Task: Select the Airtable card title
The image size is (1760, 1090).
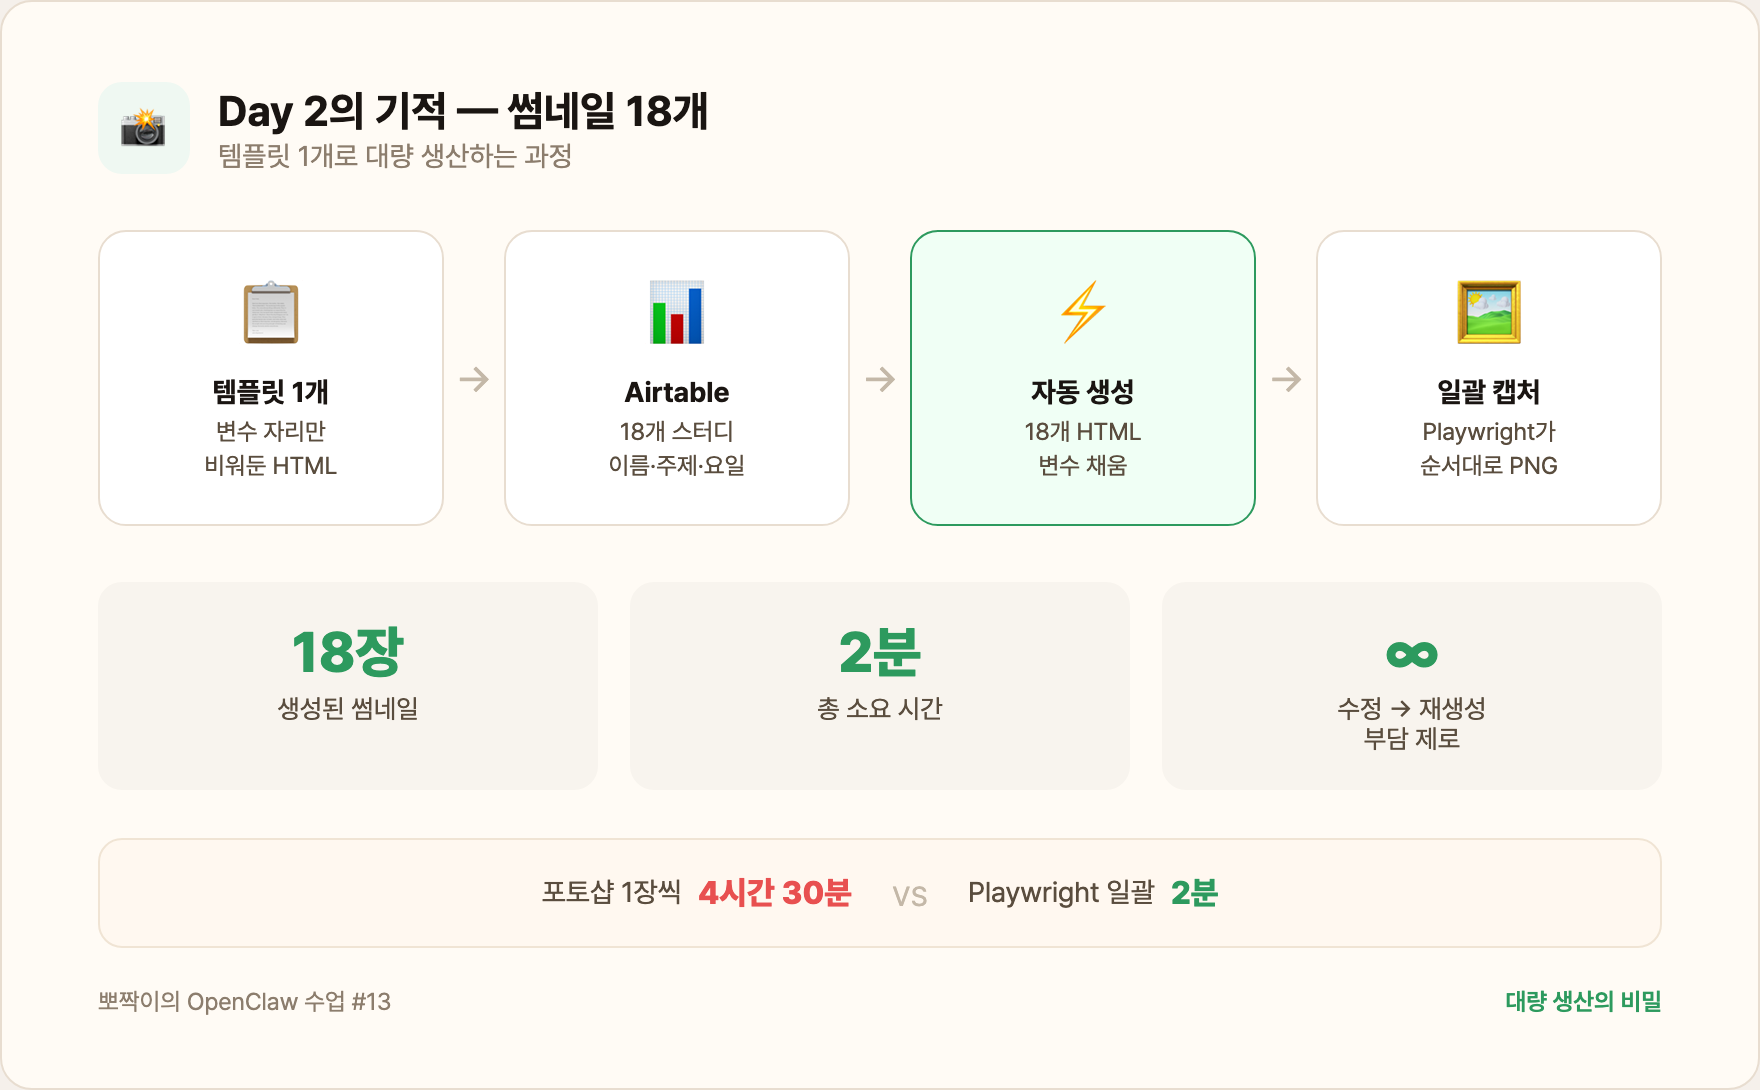Action: tap(677, 392)
